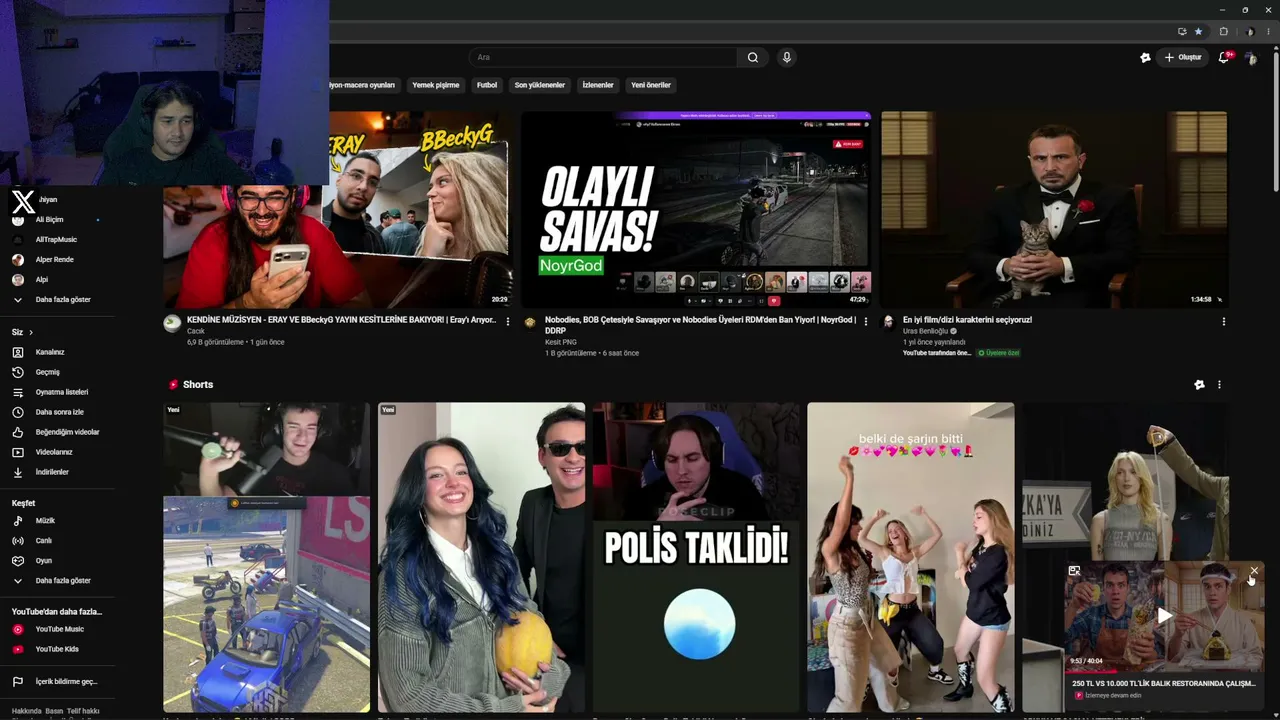Open the OLAYLI SAVAS NoyrGod video thumbnail
This screenshot has width=1280, height=720.
click(x=696, y=209)
